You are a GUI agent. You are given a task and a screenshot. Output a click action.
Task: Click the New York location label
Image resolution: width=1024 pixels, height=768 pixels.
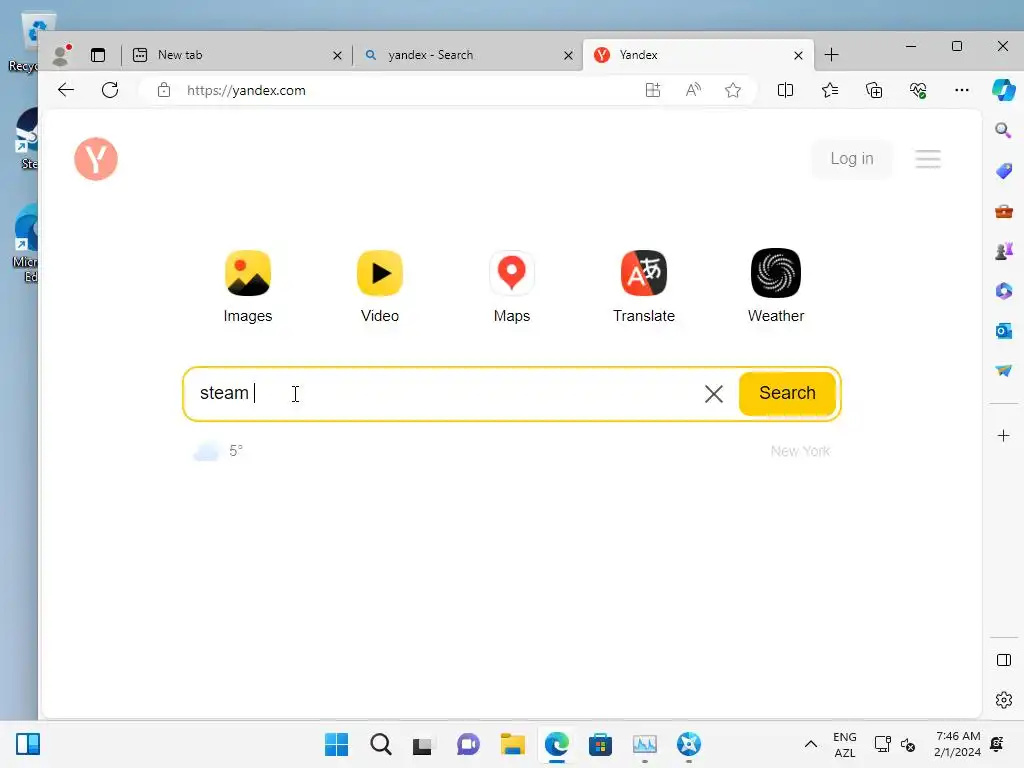tap(800, 451)
